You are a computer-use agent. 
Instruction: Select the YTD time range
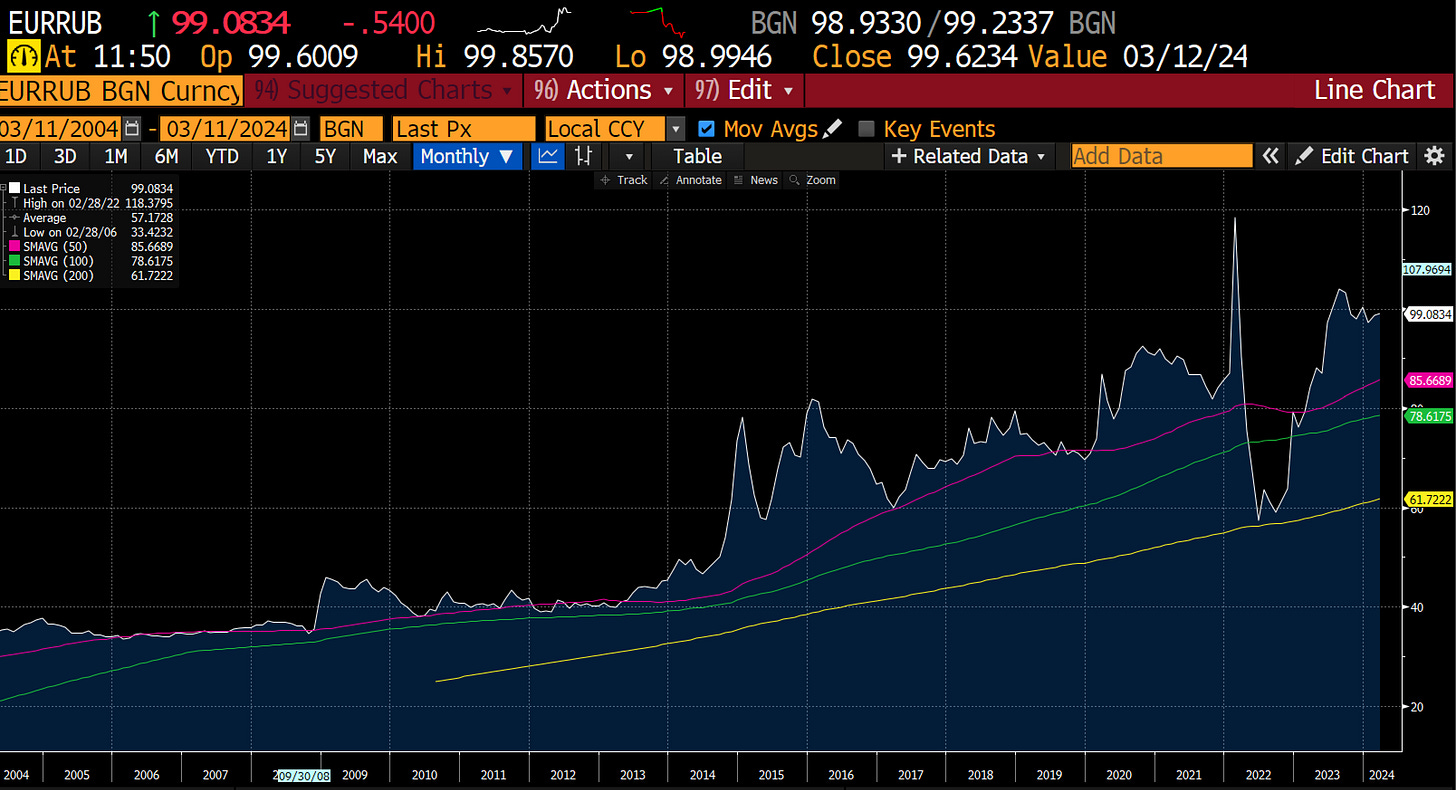point(222,156)
